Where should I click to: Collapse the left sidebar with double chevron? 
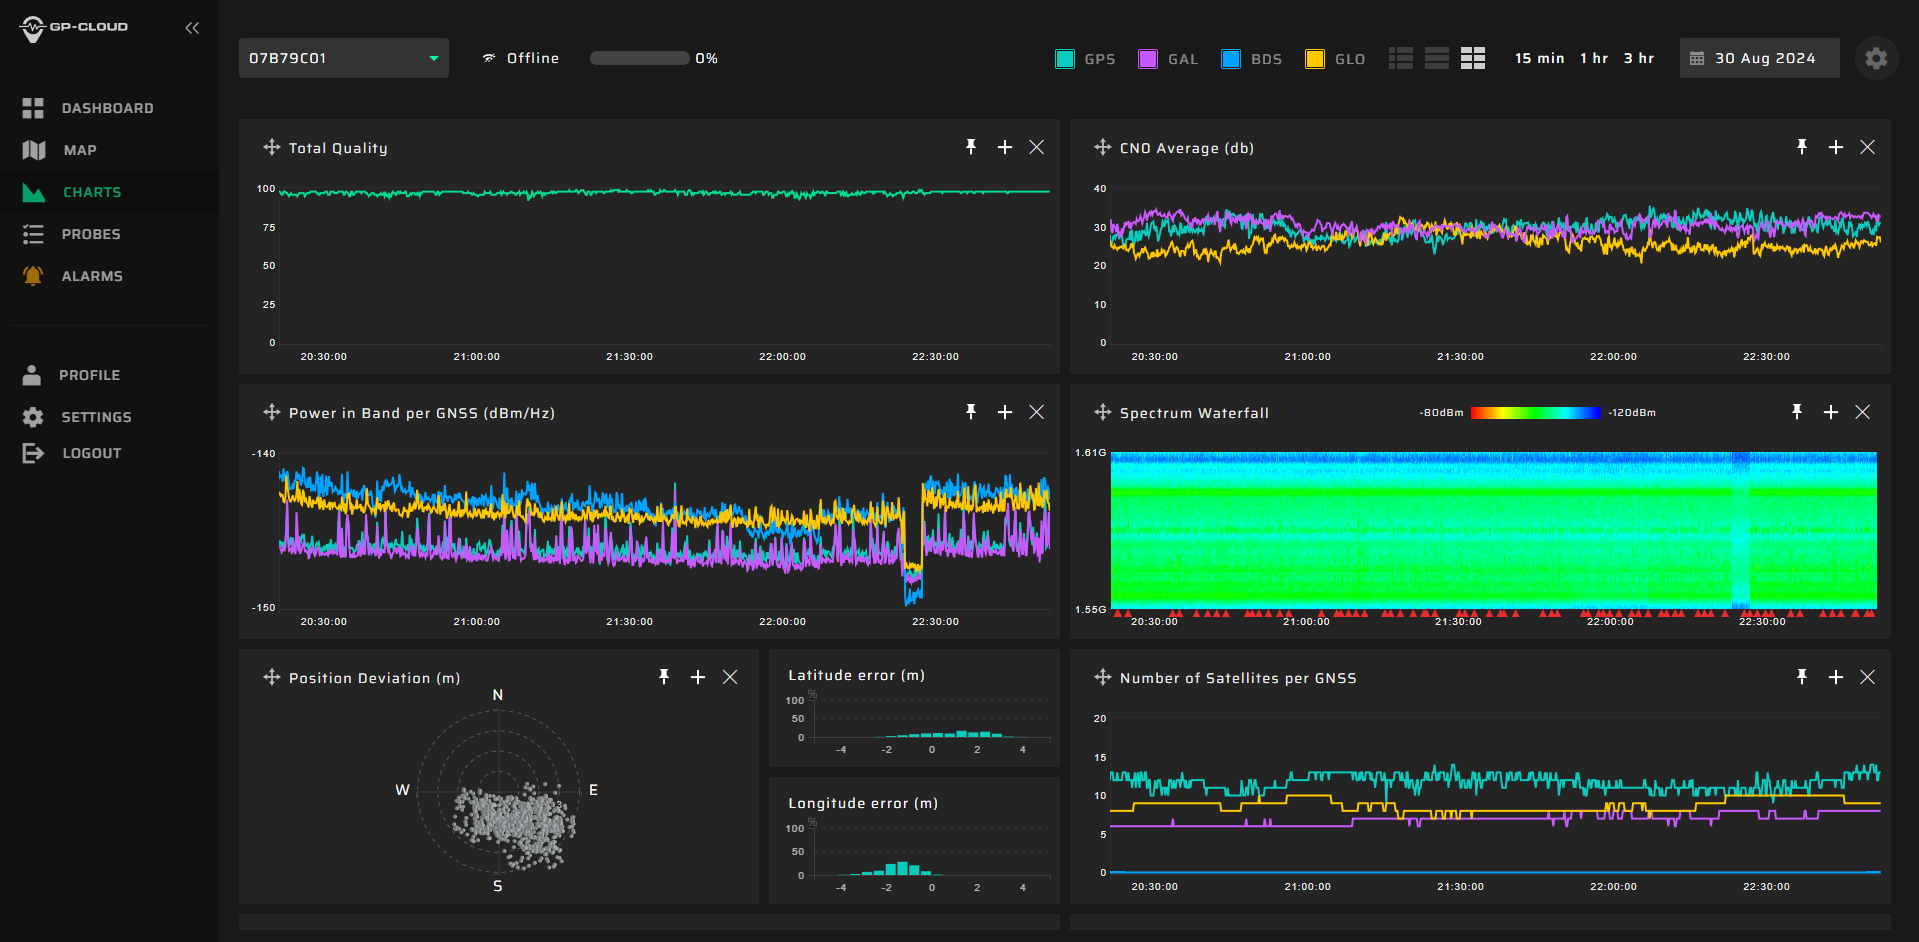point(192,28)
